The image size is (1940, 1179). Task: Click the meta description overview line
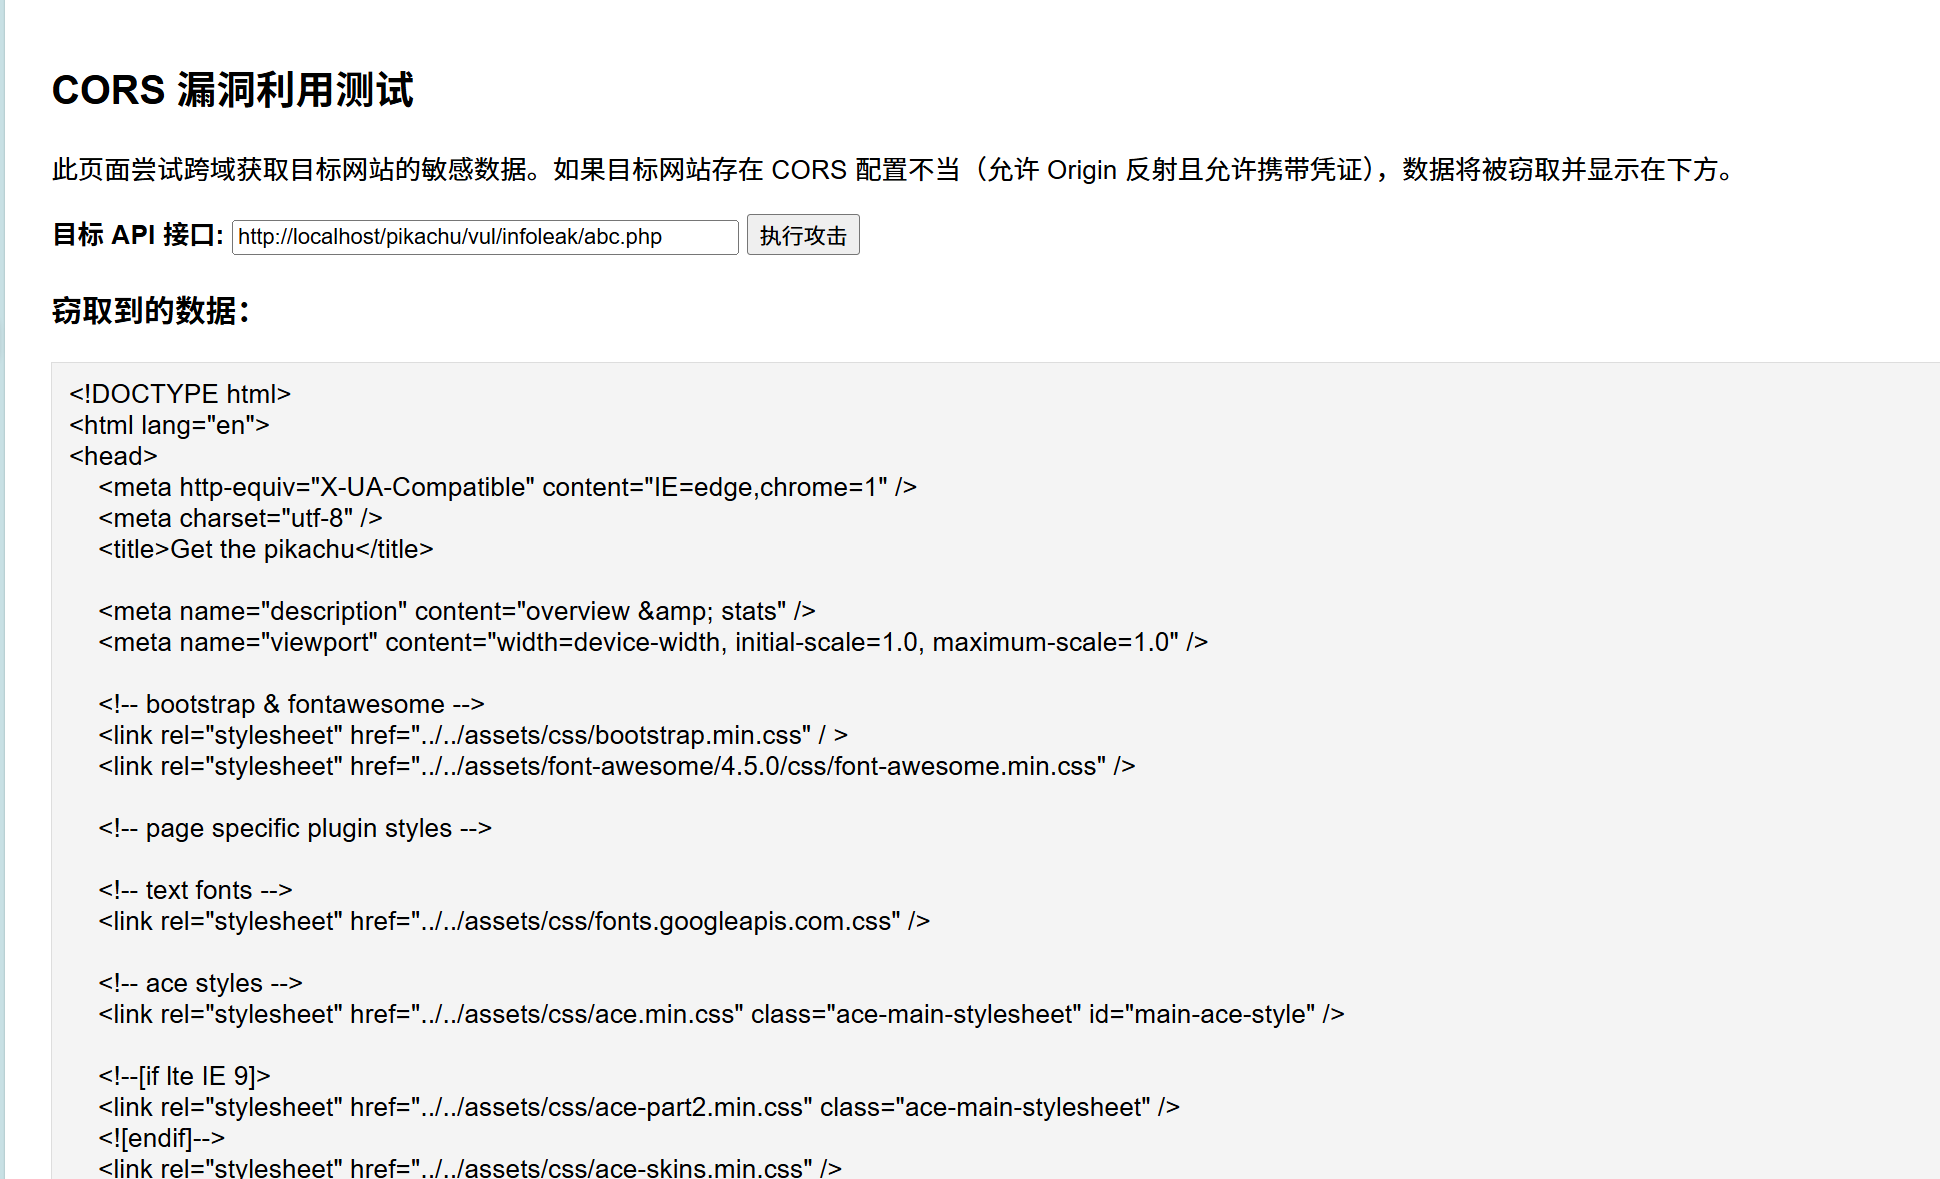(456, 611)
